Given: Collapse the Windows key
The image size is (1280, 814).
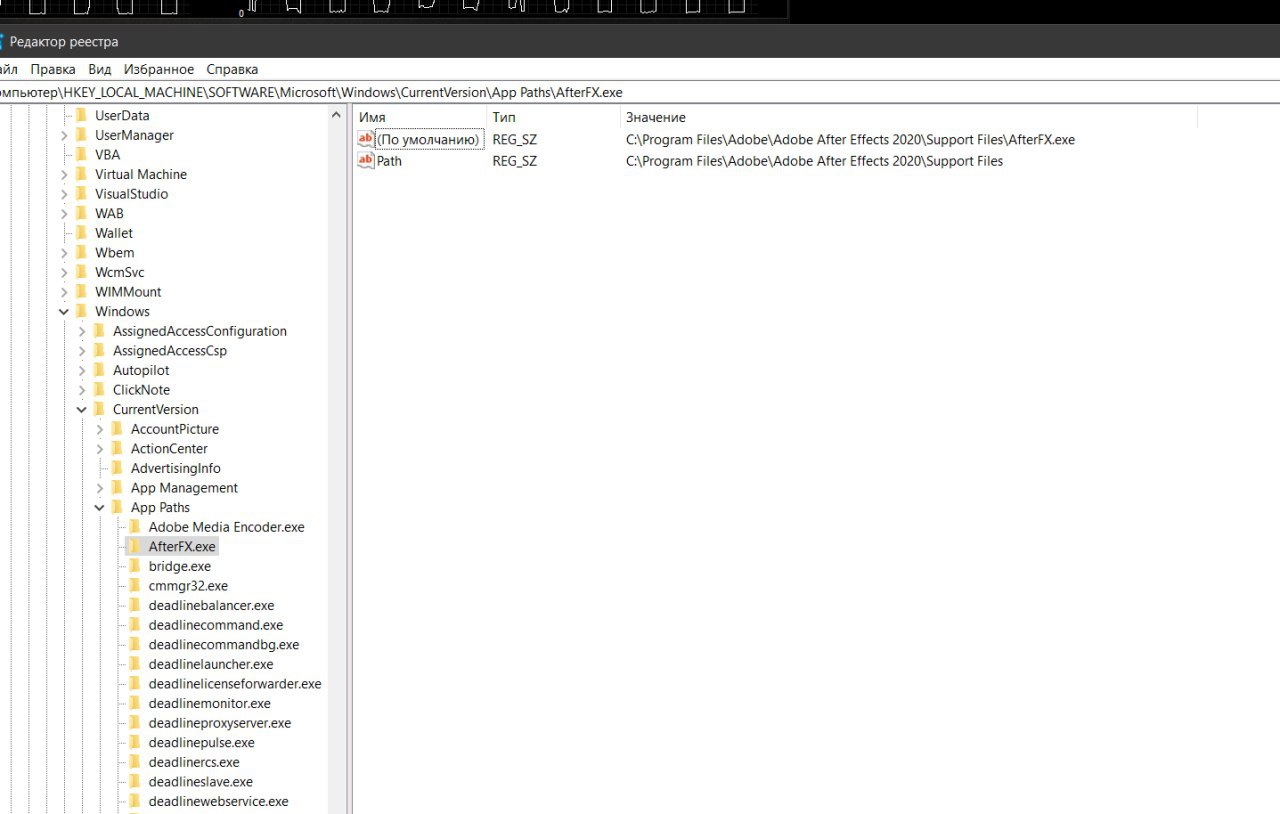Looking at the screenshot, I should point(65,311).
